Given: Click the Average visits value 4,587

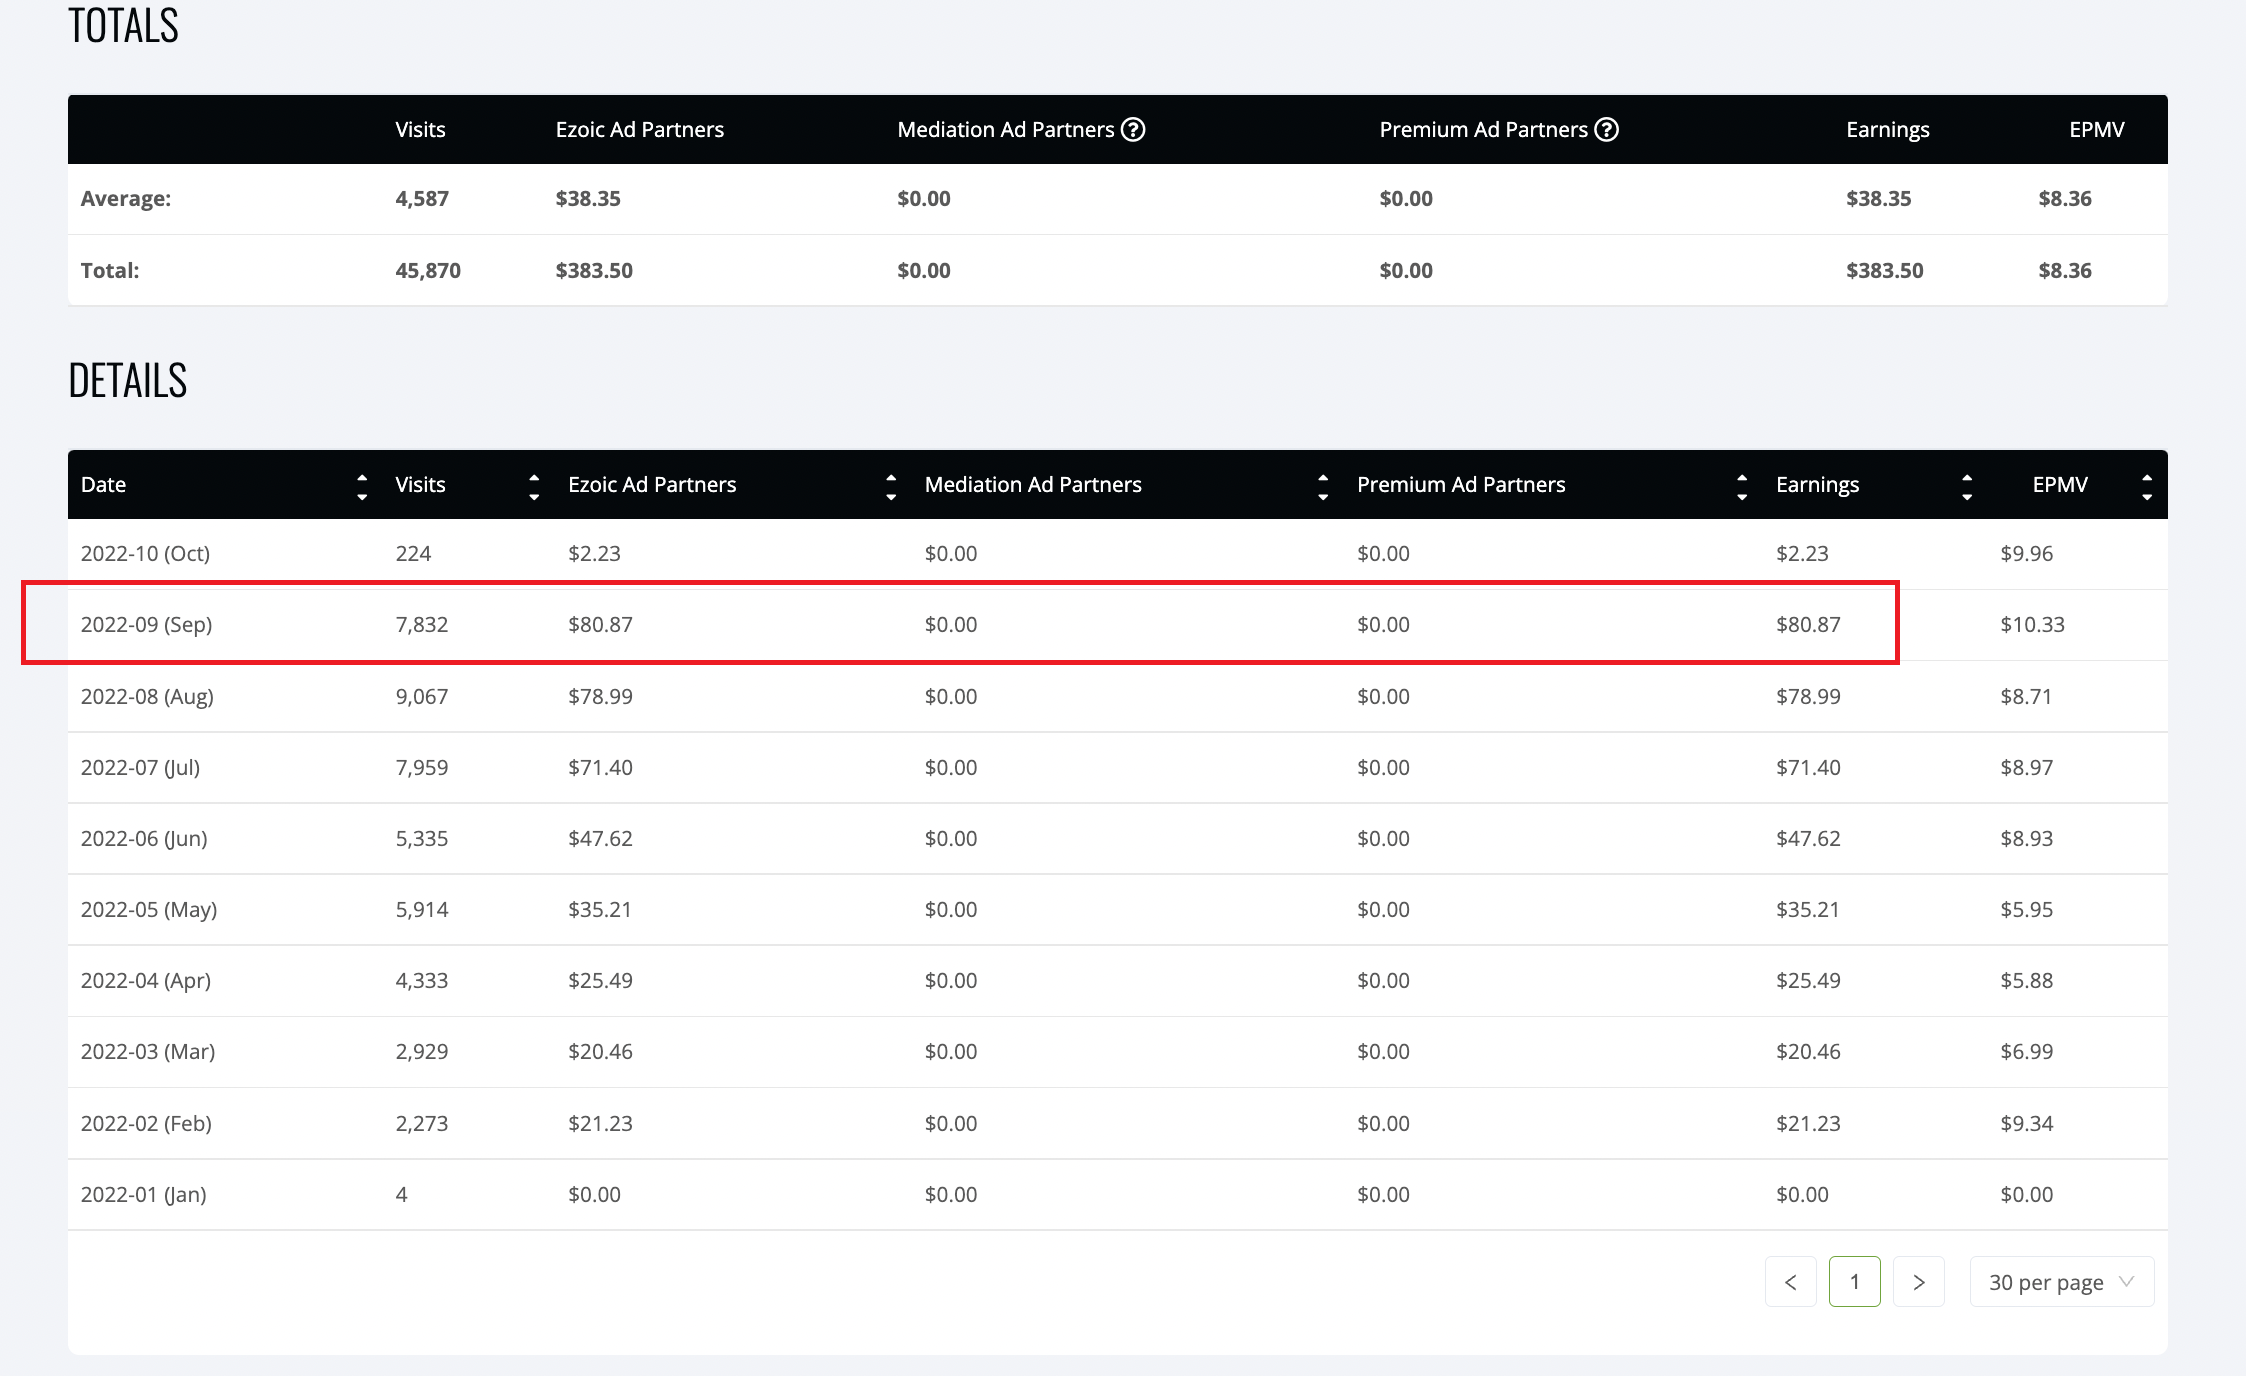Looking at the screenshot, I should (422, 199).
